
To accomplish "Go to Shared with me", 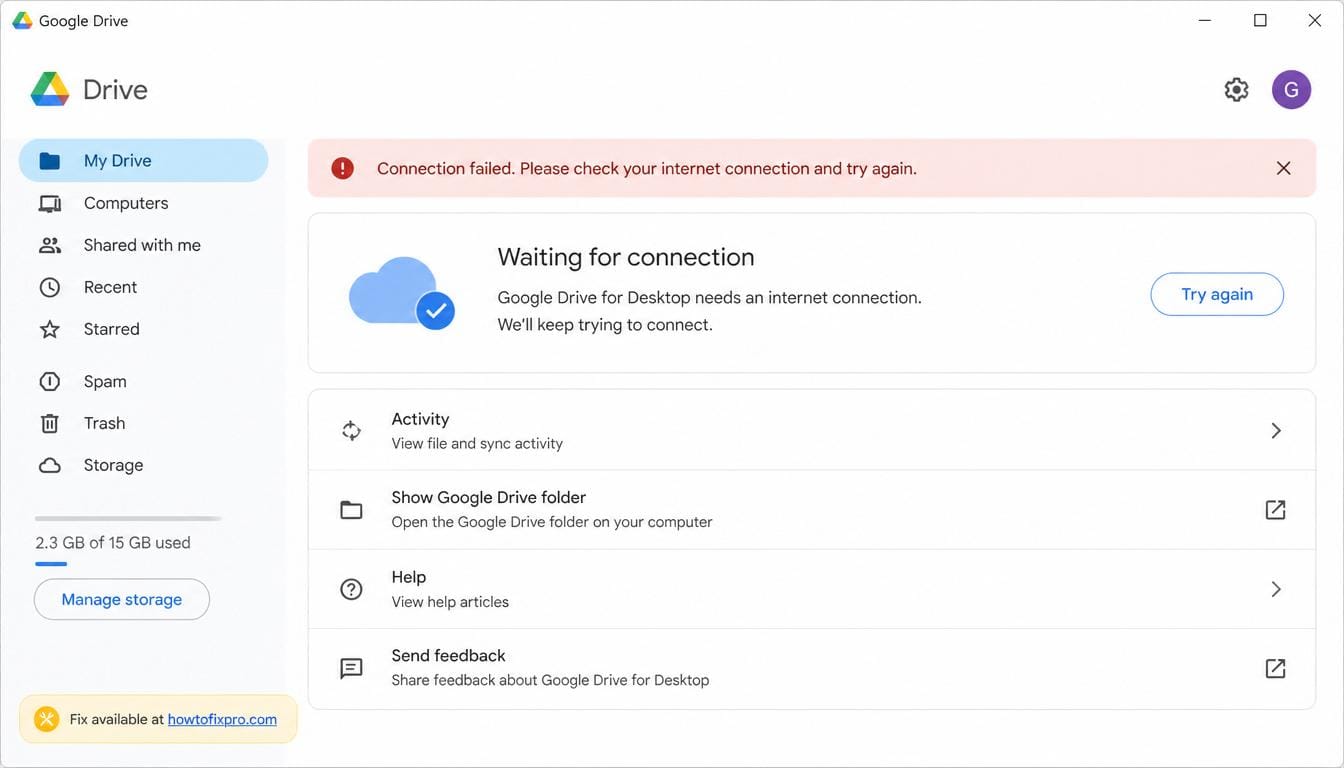I will pos(143,245).
